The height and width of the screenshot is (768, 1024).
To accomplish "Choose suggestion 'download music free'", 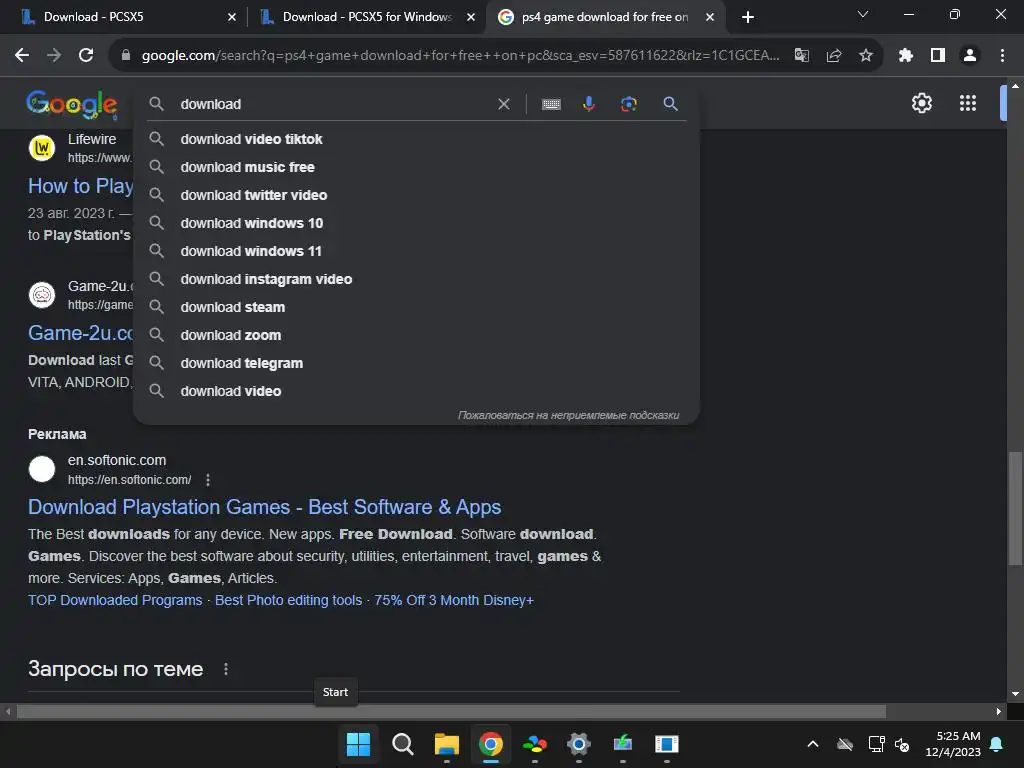I will (x=416, y=167).
